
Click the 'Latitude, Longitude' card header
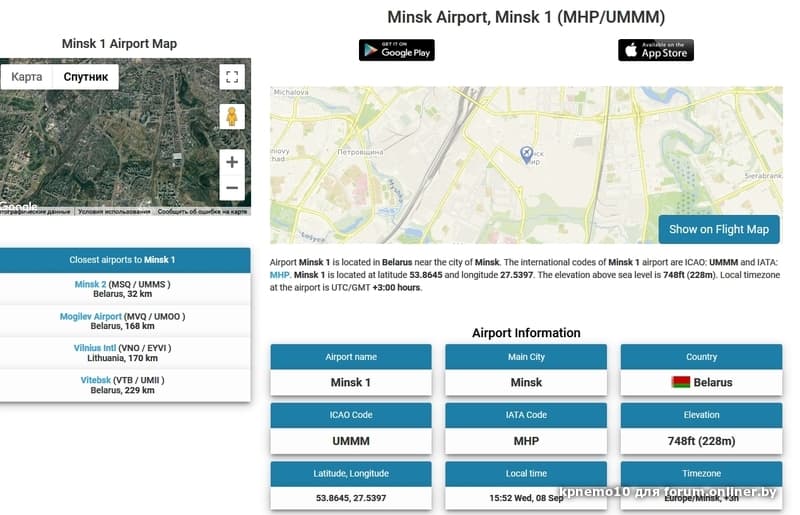click(351, 474)
